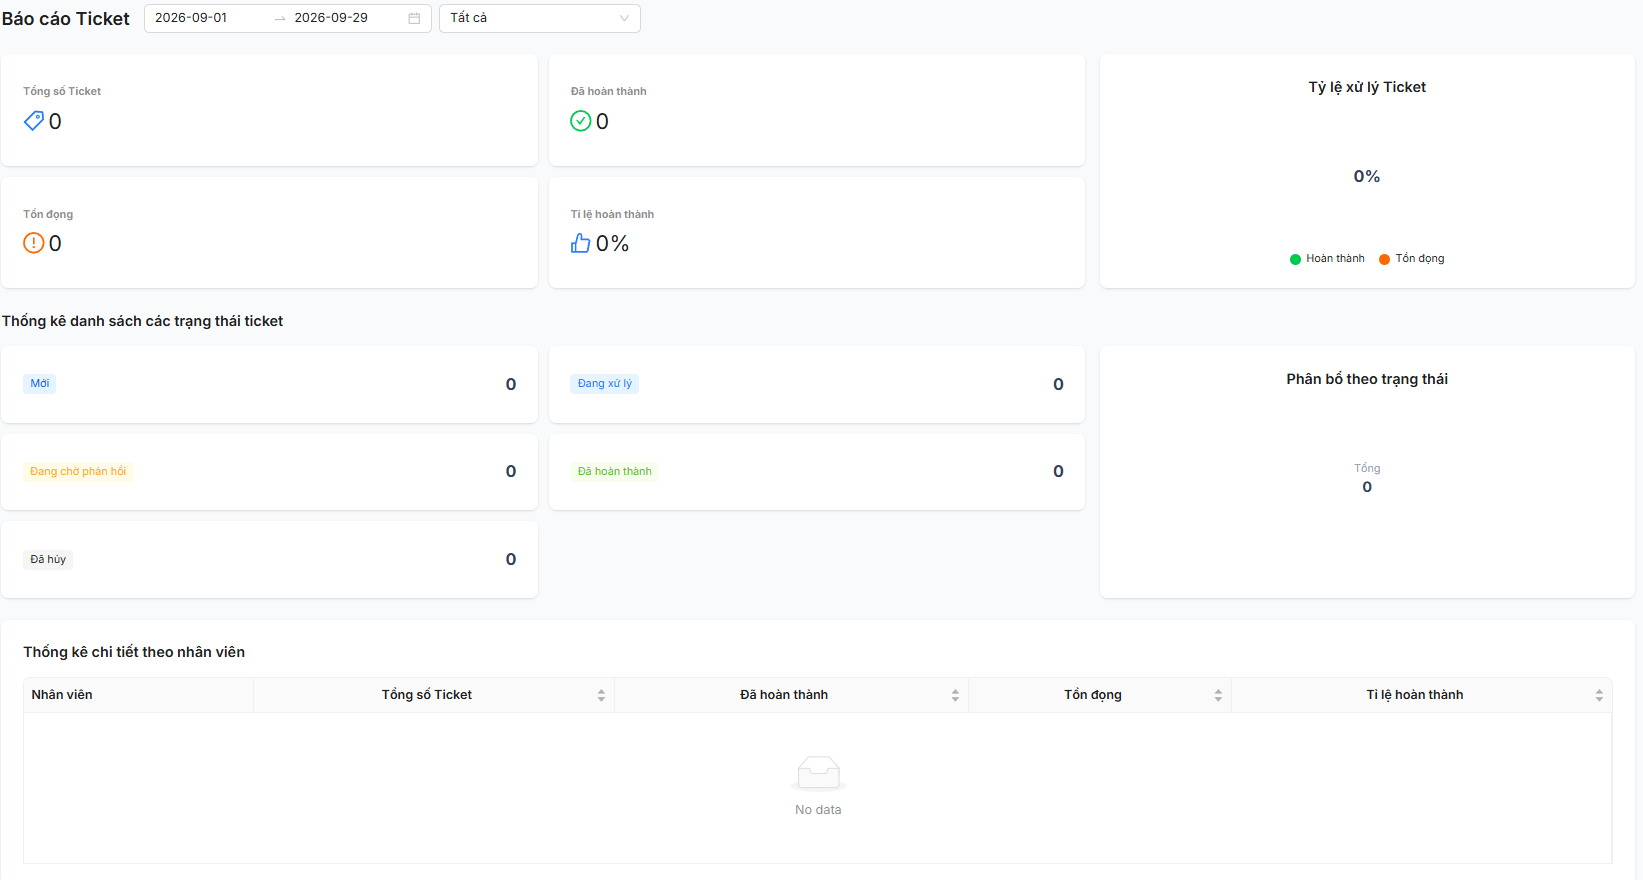The height and width of the screenshot is (880, 1643).
Task: Click the No data text in table
Action: click(x=818, y=811)
